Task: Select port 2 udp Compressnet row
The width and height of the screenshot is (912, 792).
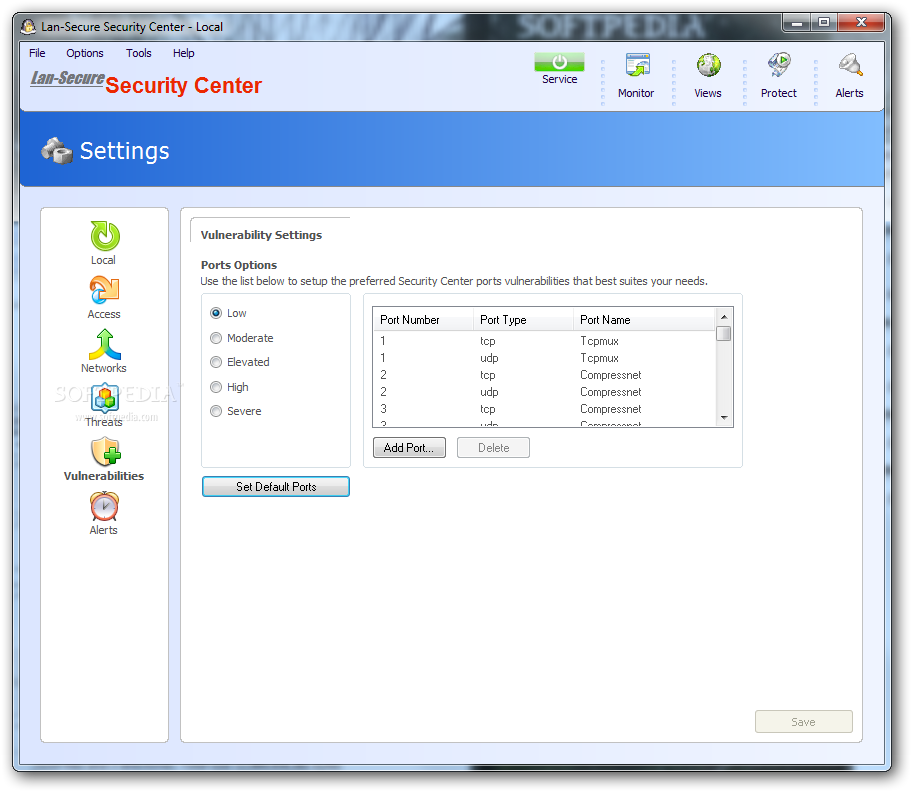Action: (544, 392)
